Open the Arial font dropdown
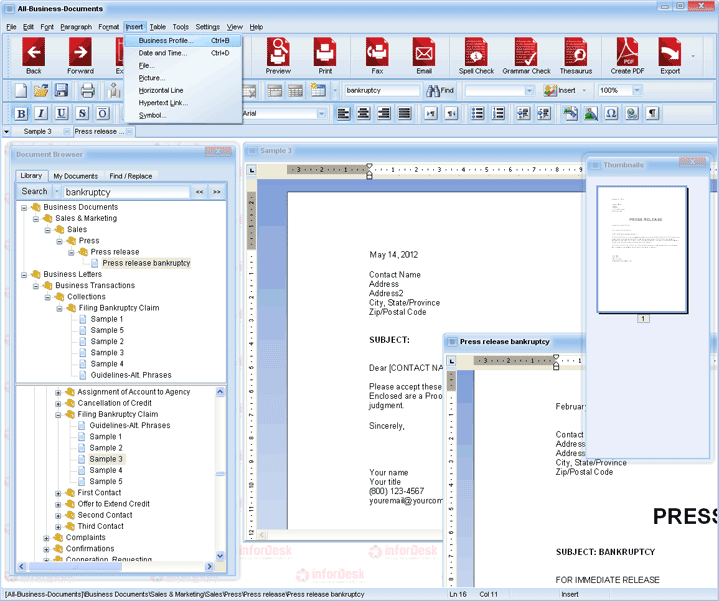This screenshot has width=719, height=601. 321,113
